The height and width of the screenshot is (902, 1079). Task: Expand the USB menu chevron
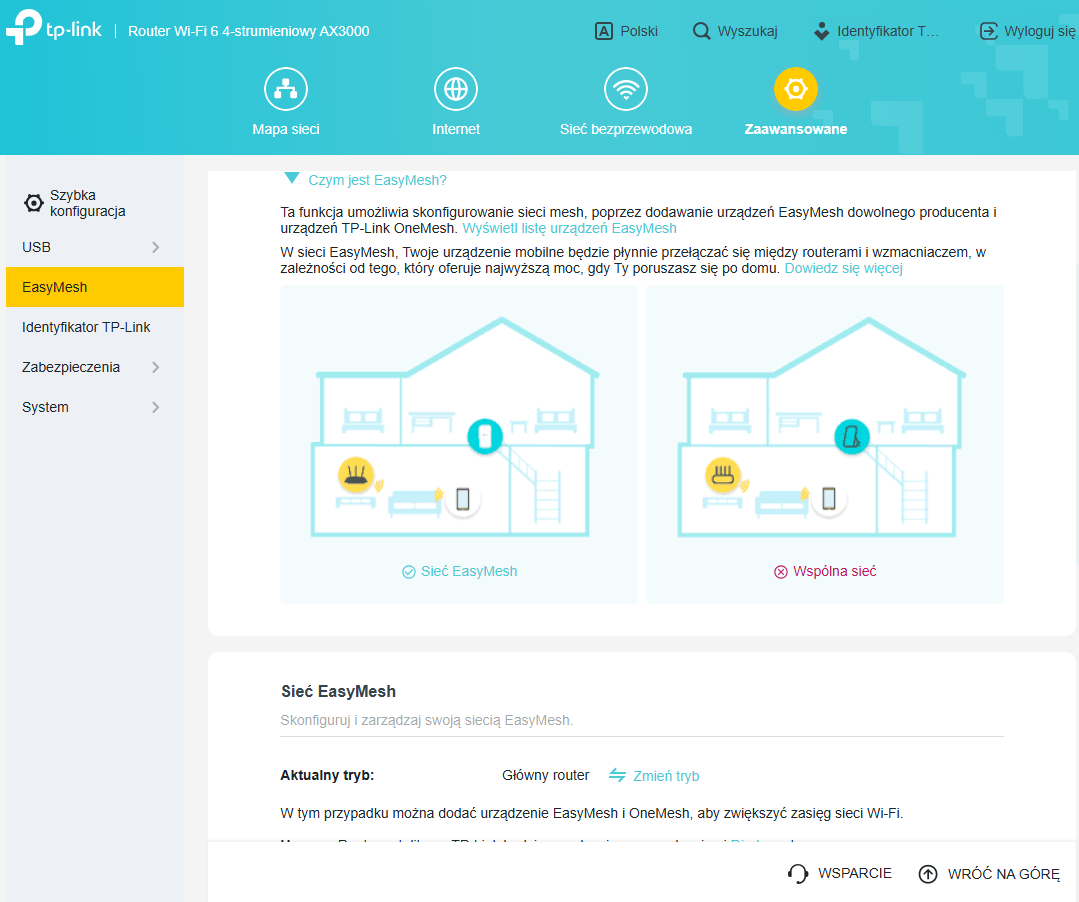click(x=156, y=247)
